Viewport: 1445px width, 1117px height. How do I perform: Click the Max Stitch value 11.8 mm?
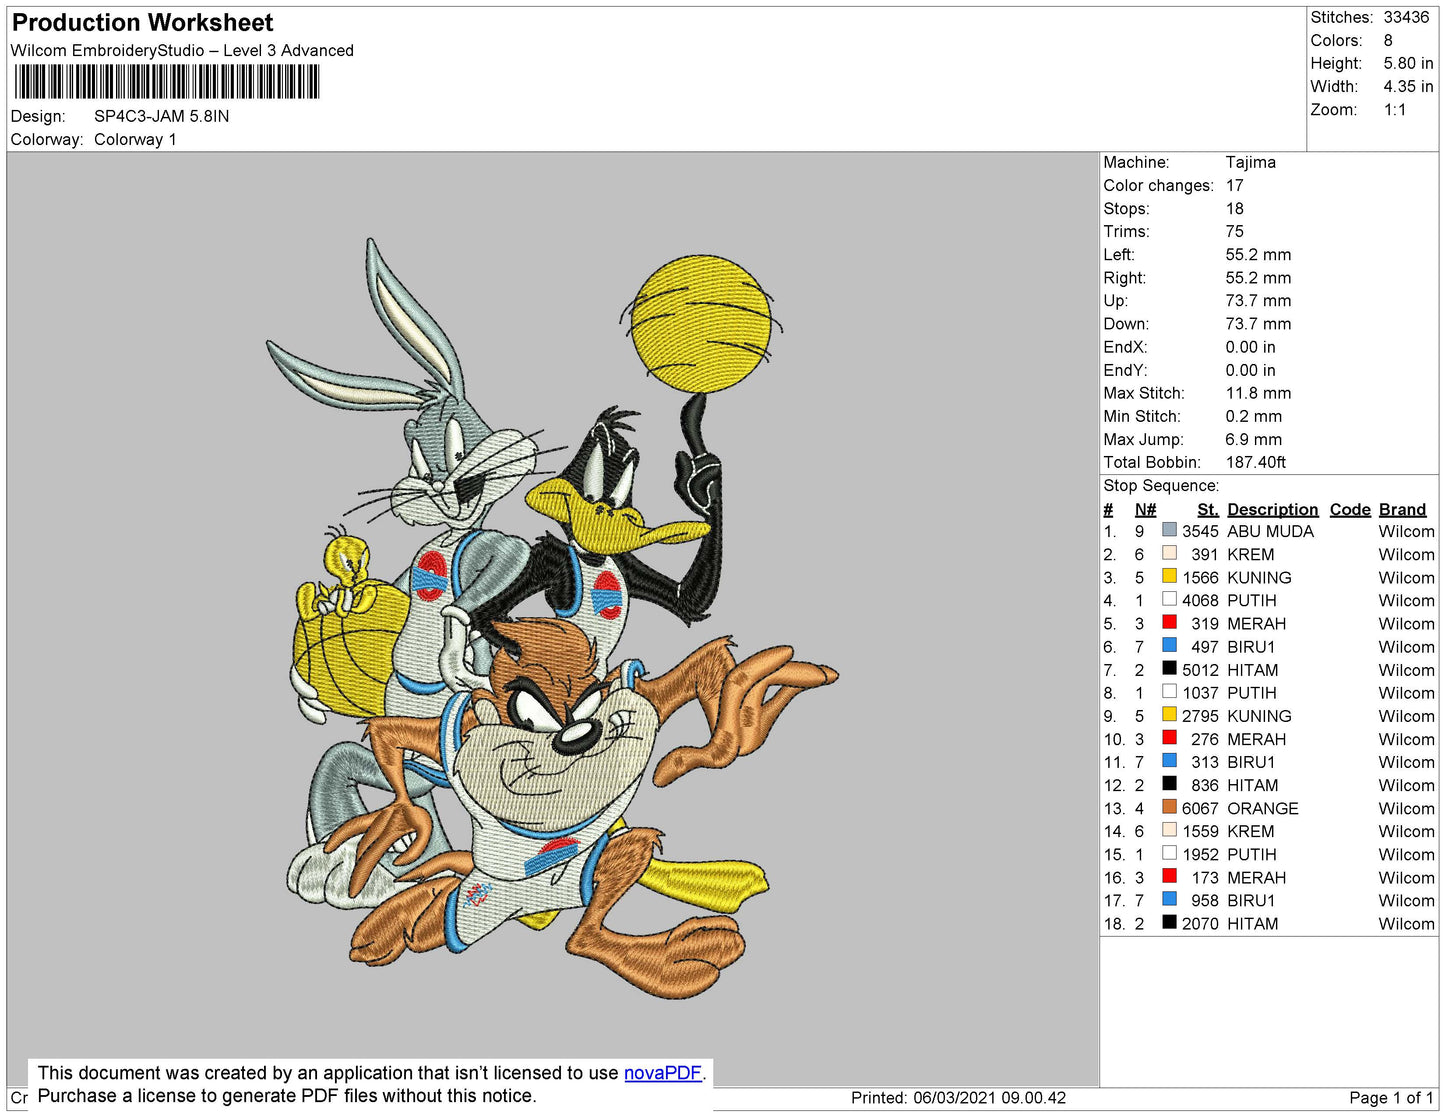[1258, 393]
